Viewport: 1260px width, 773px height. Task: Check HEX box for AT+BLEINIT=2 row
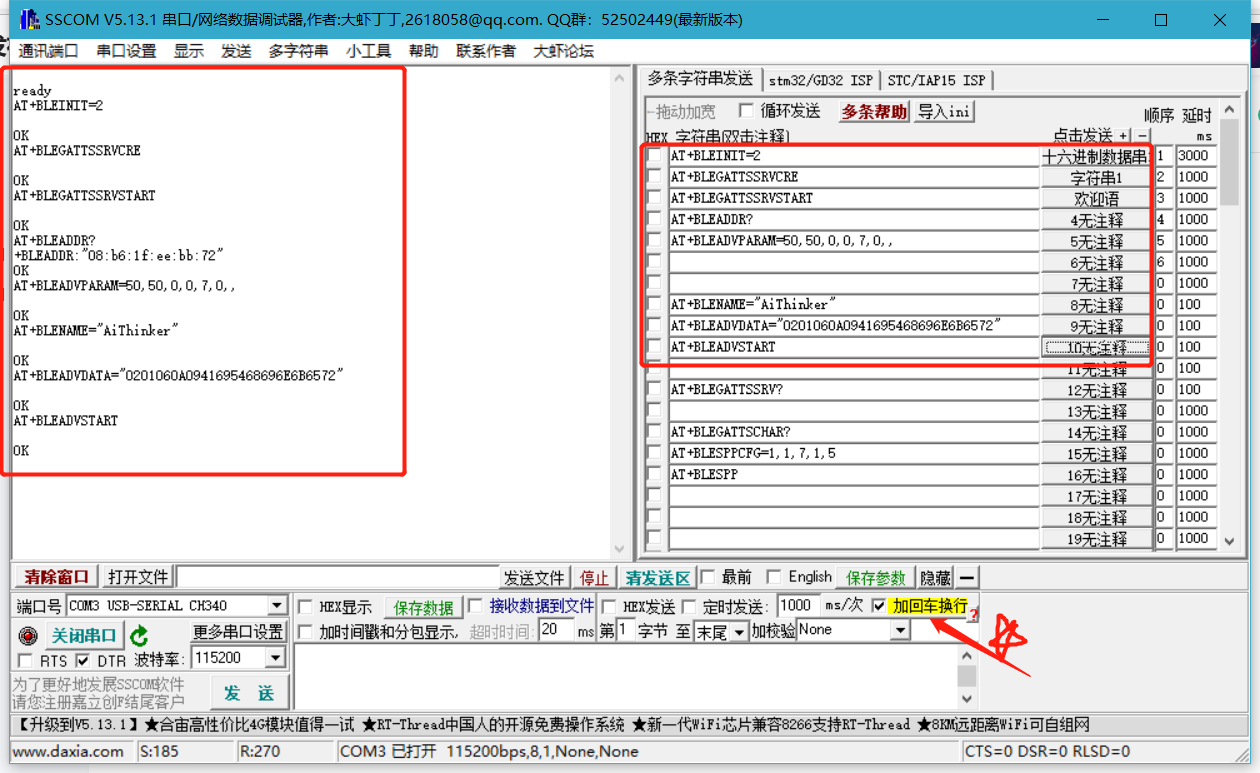(x=654, y=156)
